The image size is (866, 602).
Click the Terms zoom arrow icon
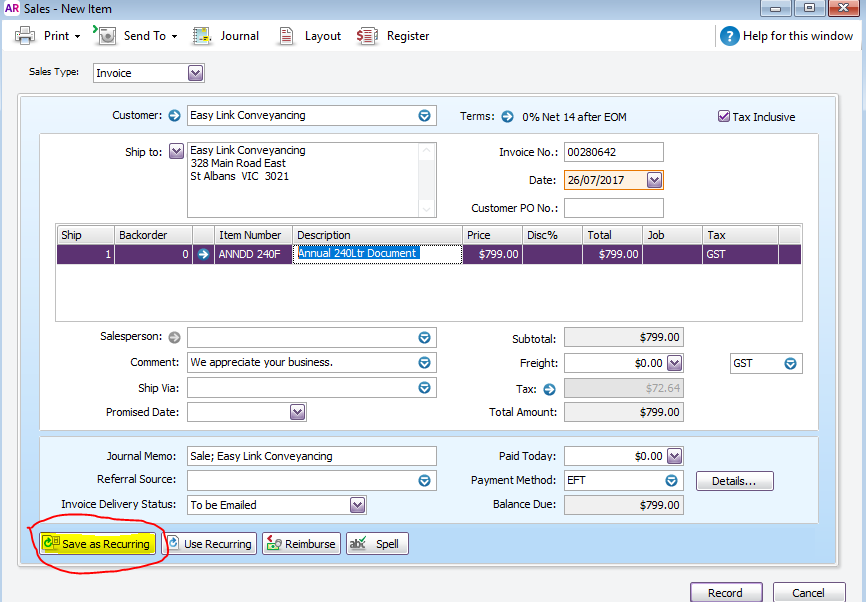(x=507, y=117)
